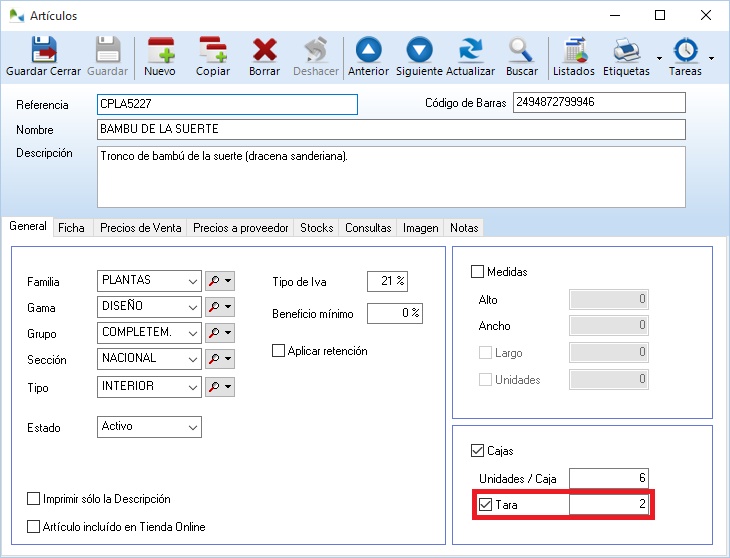The width and height of the screenshot is (730, 558).
Task: Click the Guardar Cerrar toolbar icon
Action: [x=43, y=50]
